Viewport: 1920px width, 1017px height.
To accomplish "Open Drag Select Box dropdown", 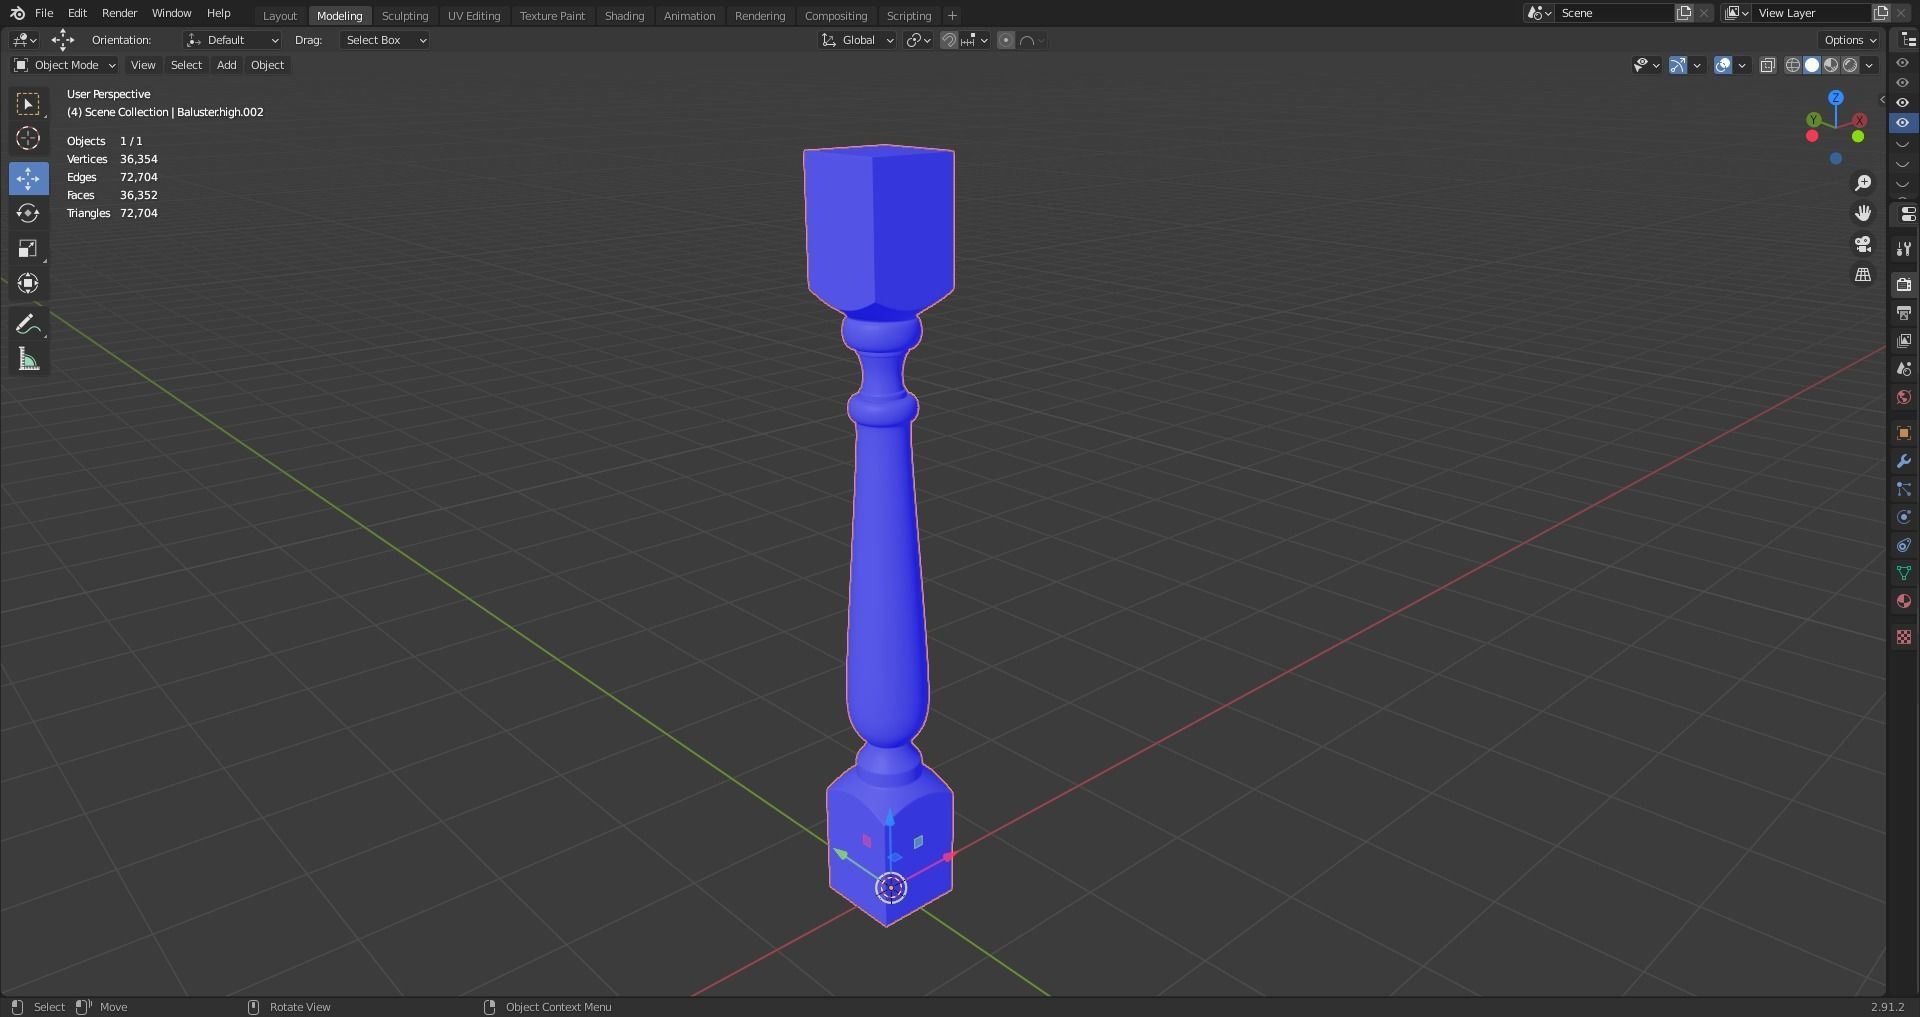I will tap(384, 40).
